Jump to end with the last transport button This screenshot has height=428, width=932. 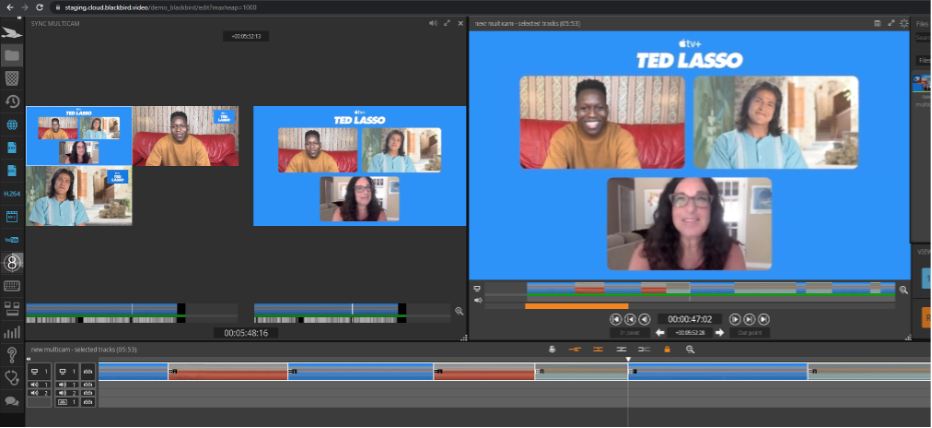coord(764,319)
